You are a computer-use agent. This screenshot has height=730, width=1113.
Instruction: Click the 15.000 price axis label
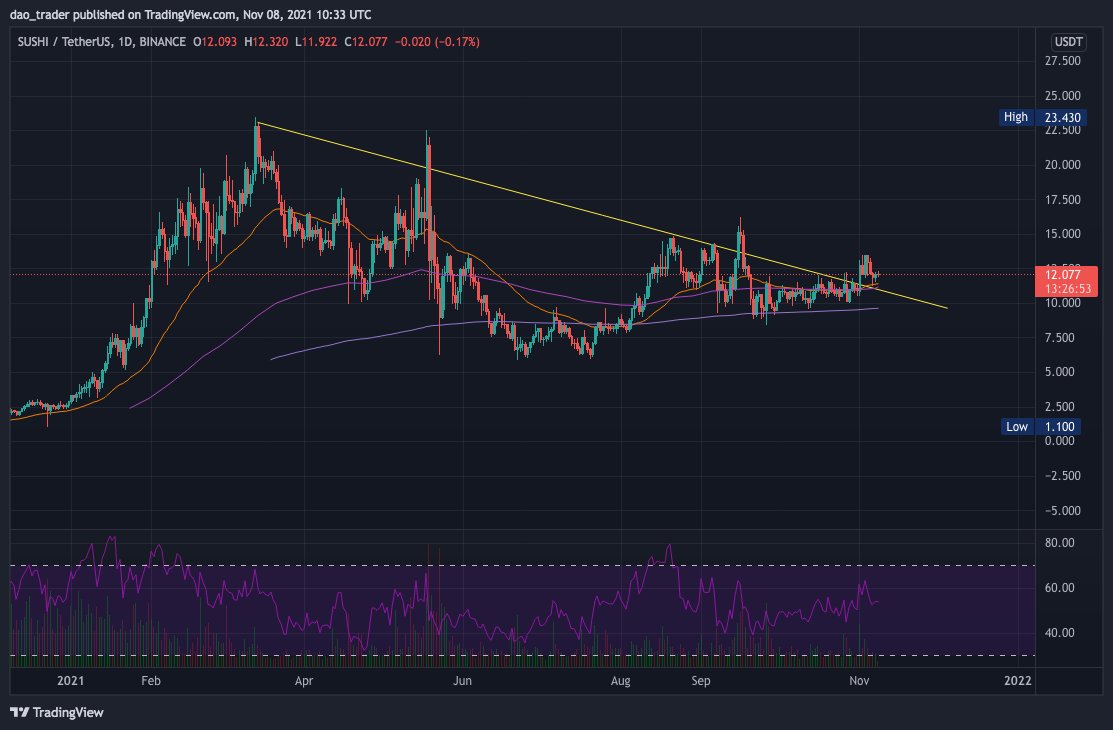1063,234
